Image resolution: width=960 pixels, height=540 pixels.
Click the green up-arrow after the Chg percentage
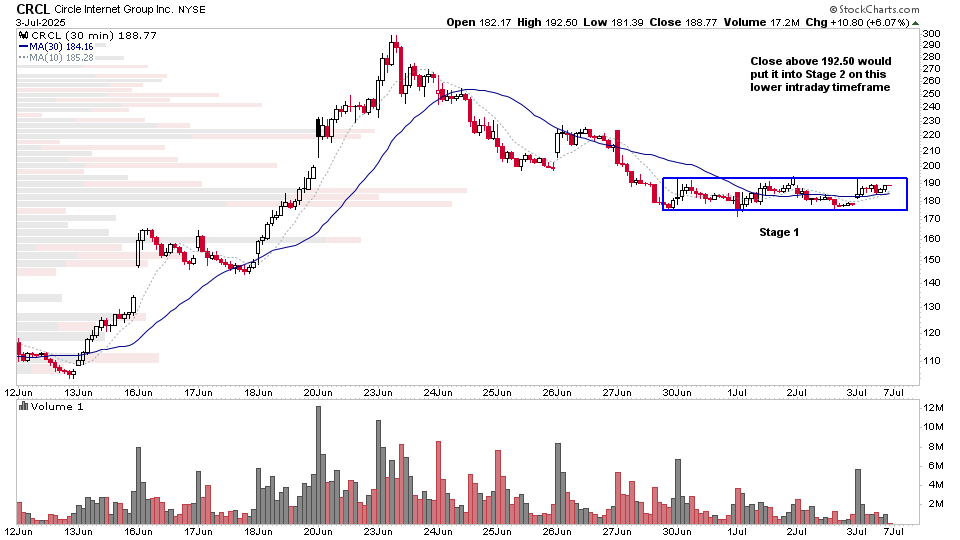click(x=915, y=23)
